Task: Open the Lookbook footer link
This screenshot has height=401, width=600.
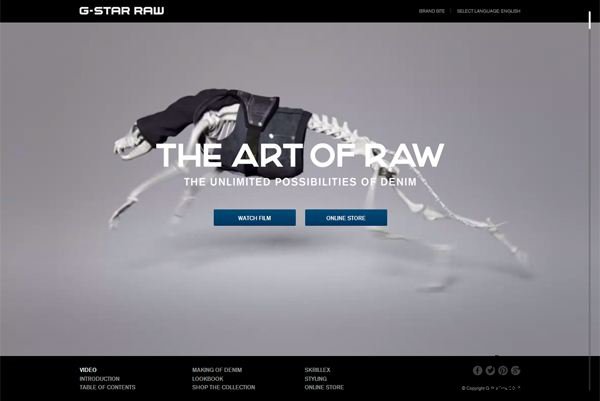Action: point(208,379)
